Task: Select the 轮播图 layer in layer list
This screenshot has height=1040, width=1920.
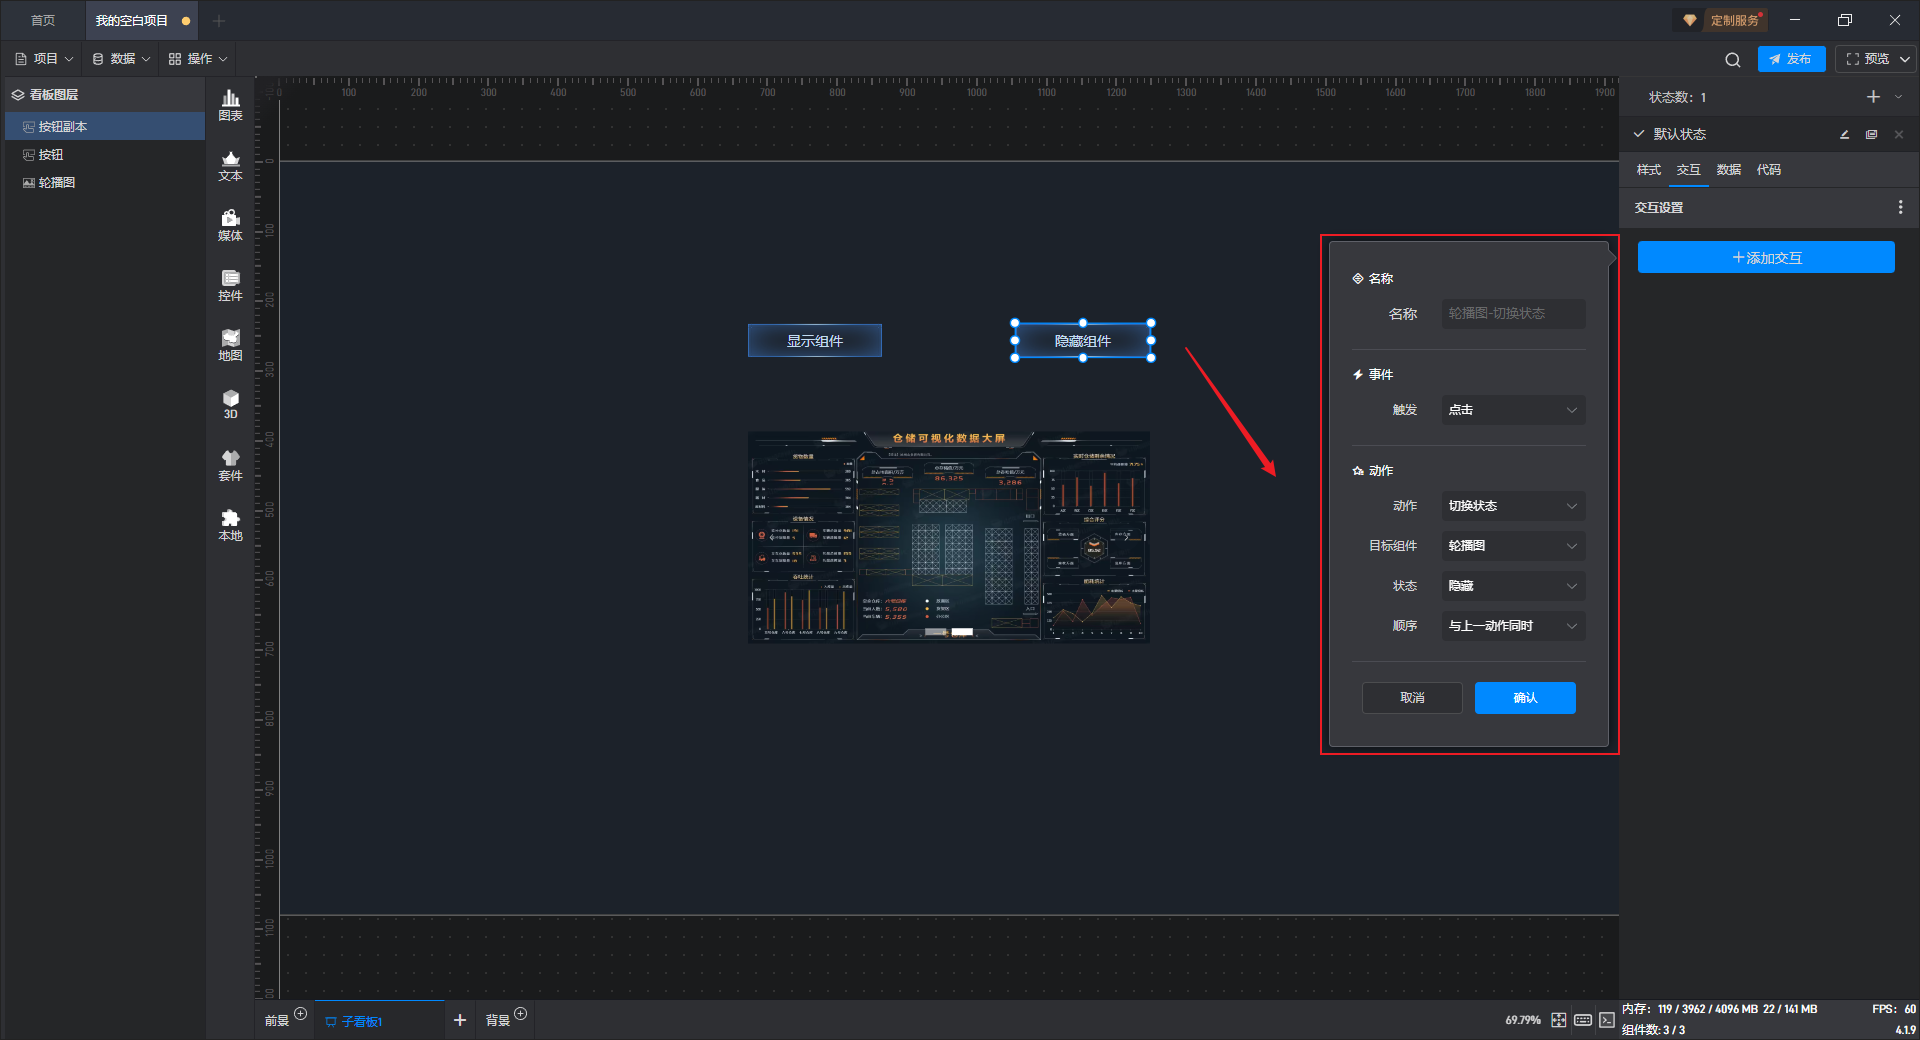Action: point(57,183)
